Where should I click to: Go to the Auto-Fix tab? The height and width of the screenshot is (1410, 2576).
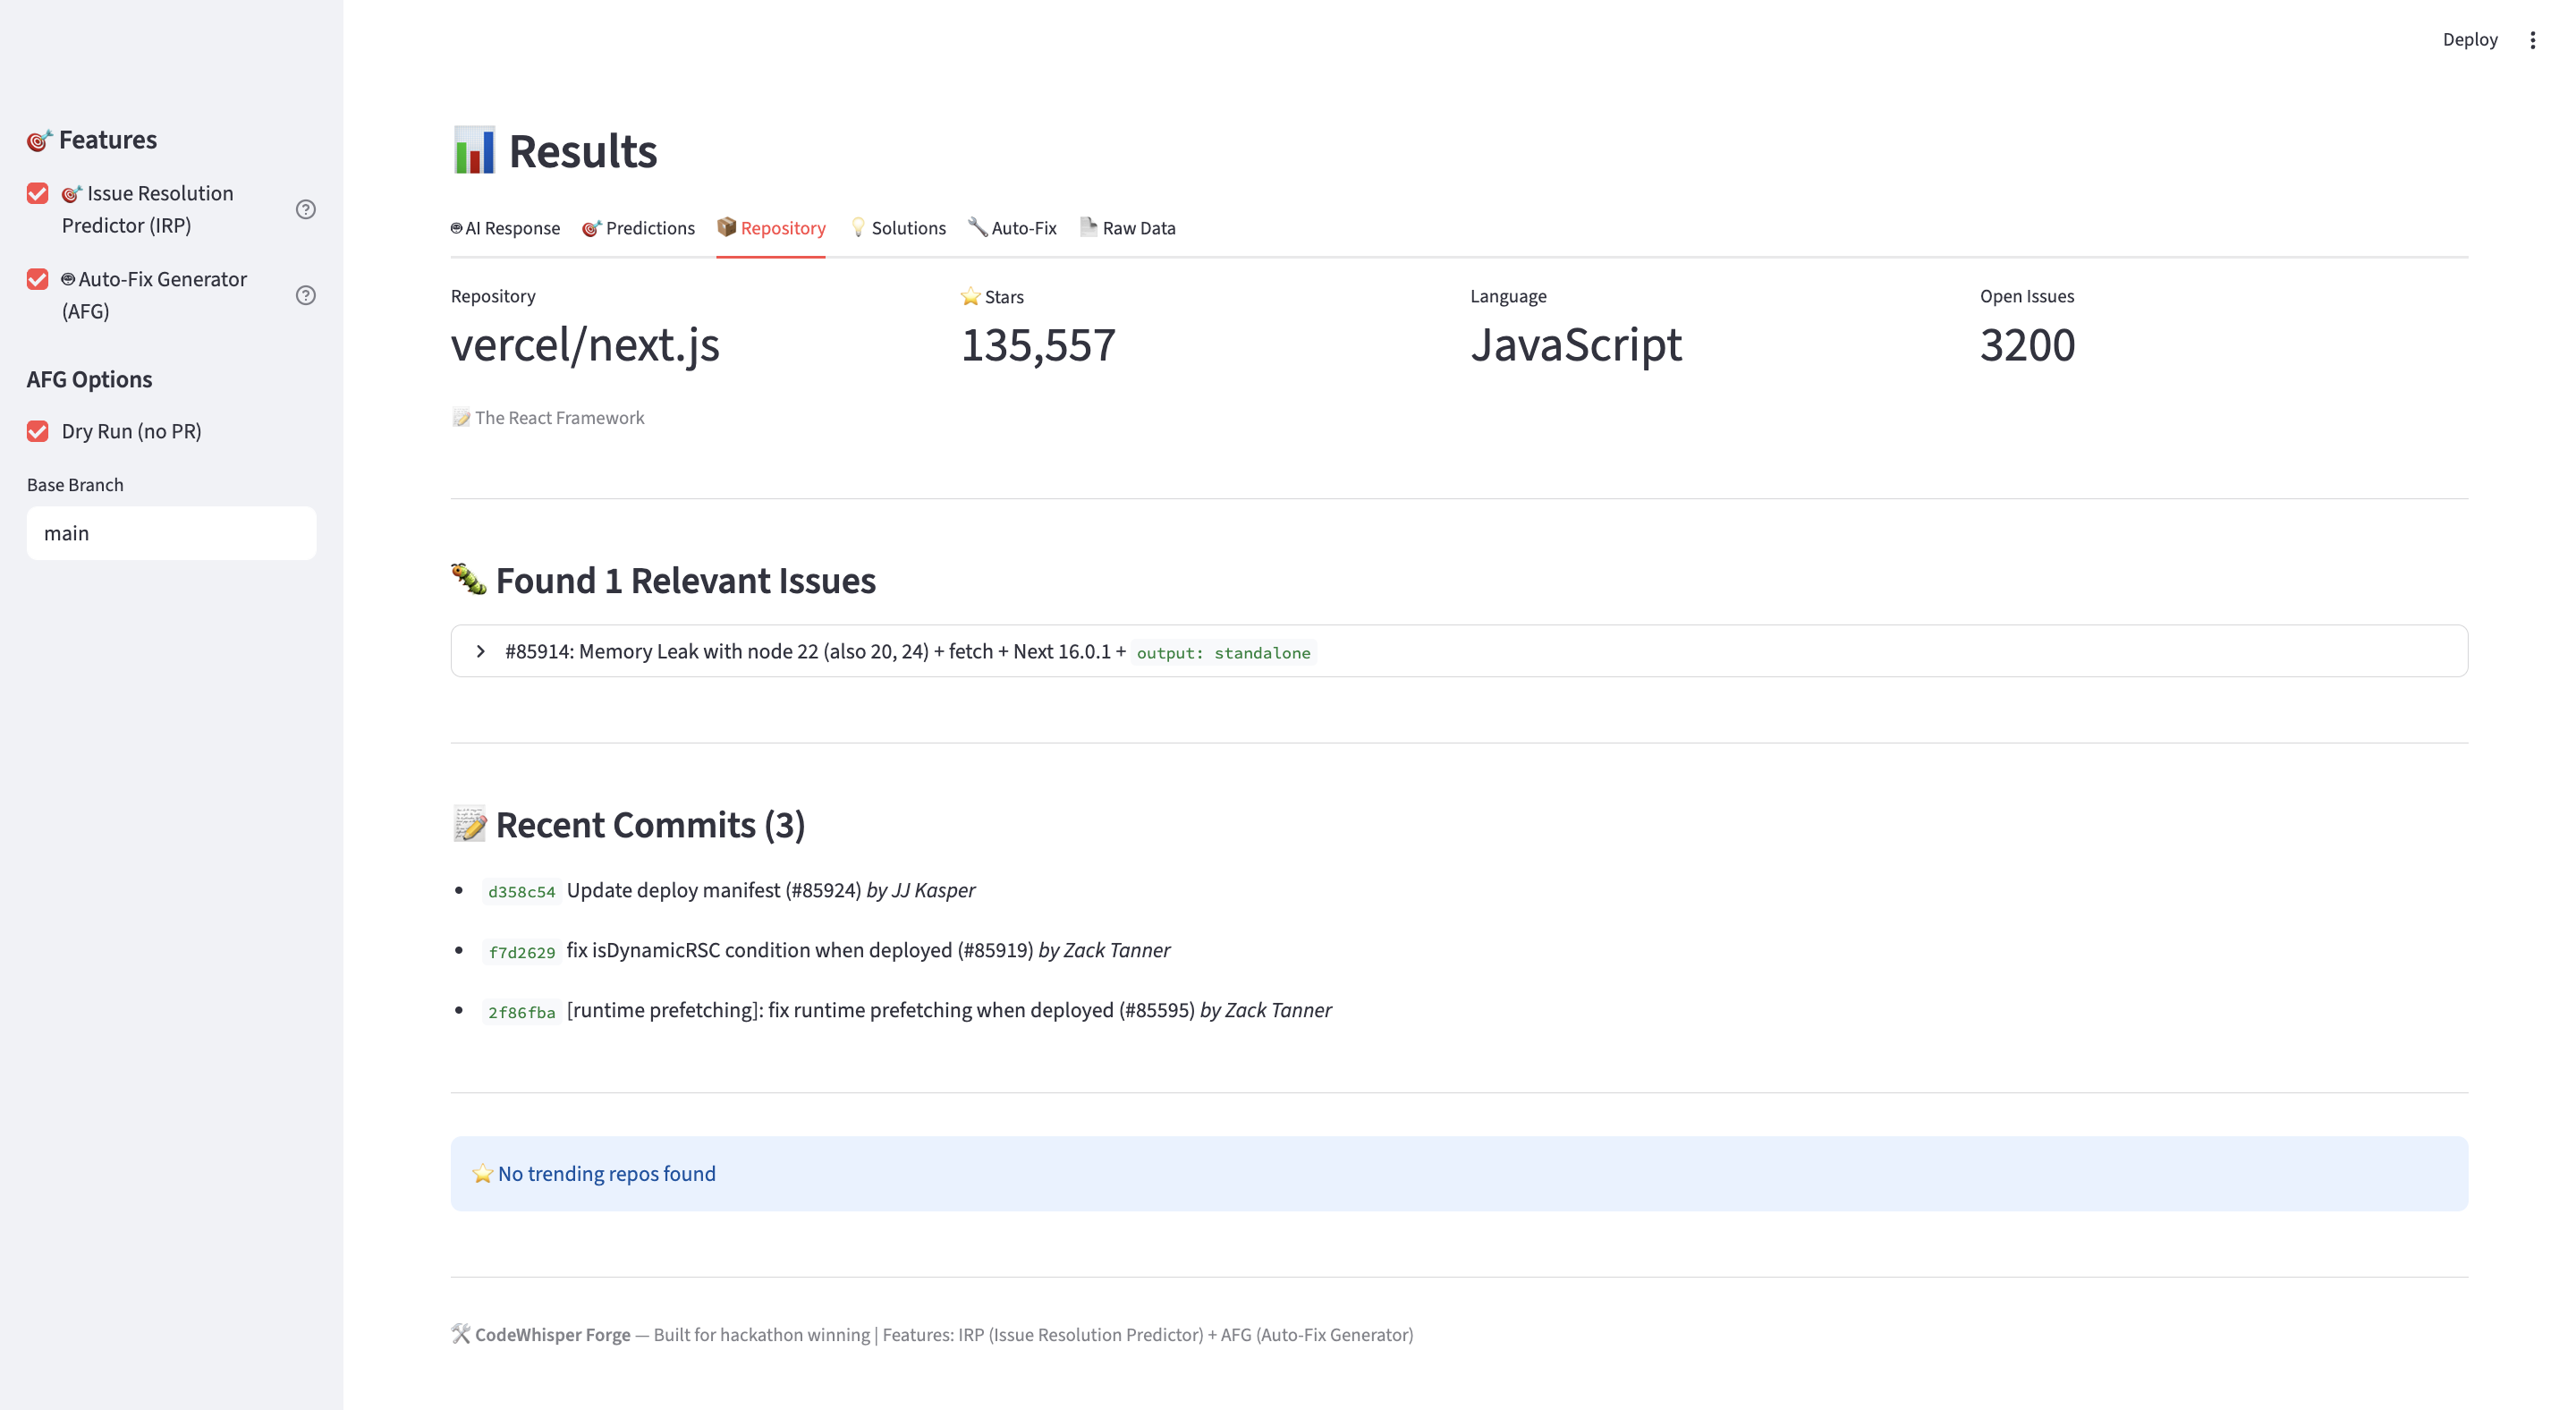(1012, 228)
